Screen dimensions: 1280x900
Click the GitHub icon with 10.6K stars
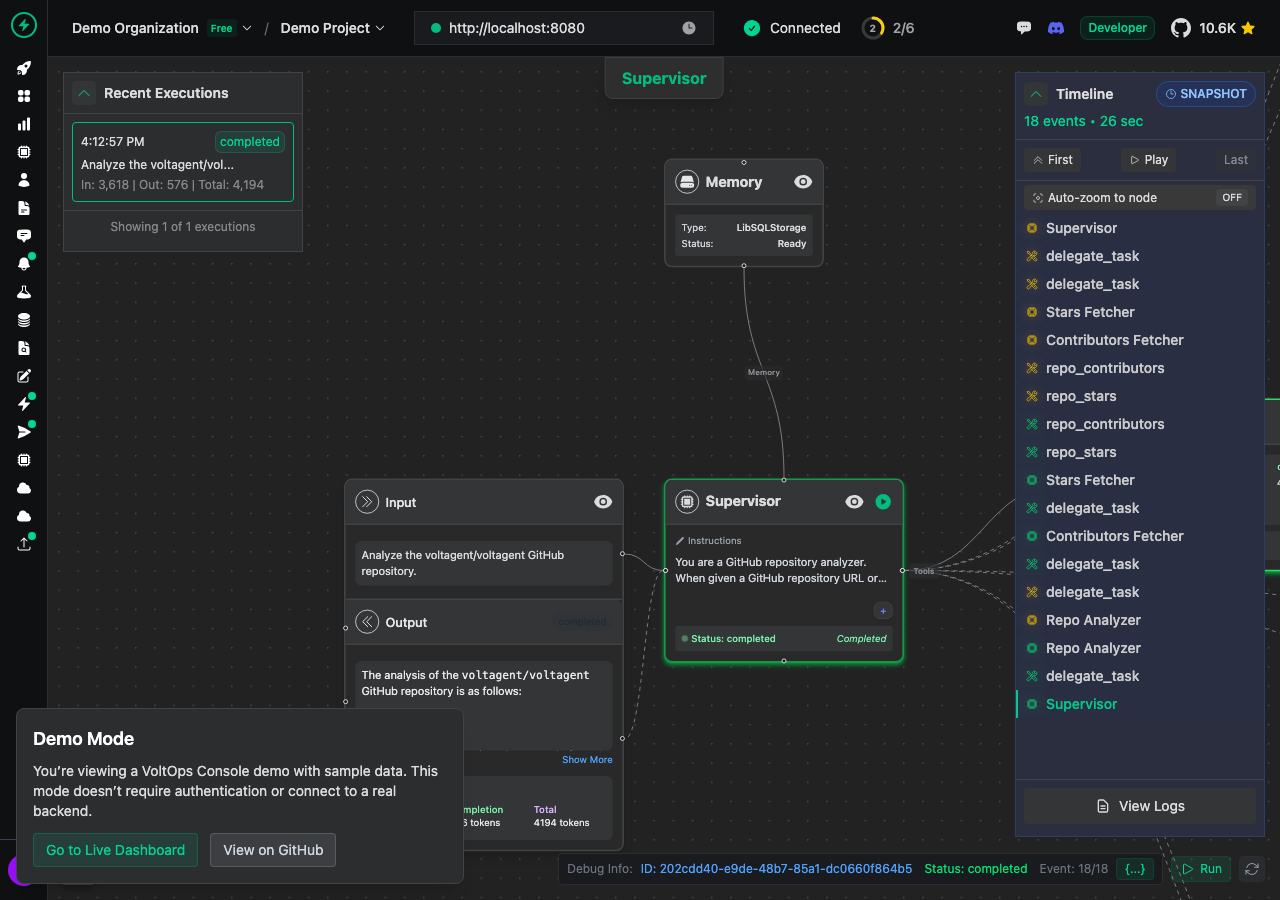[x=1181, y=28]
